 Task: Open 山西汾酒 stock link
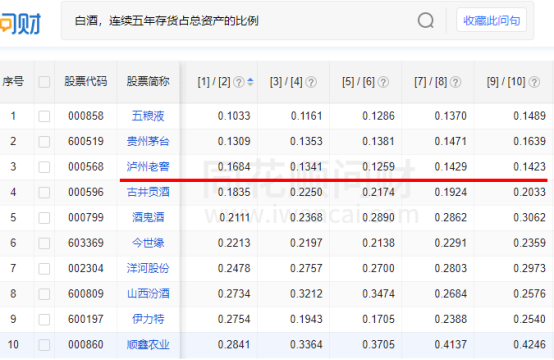point(148,294)
